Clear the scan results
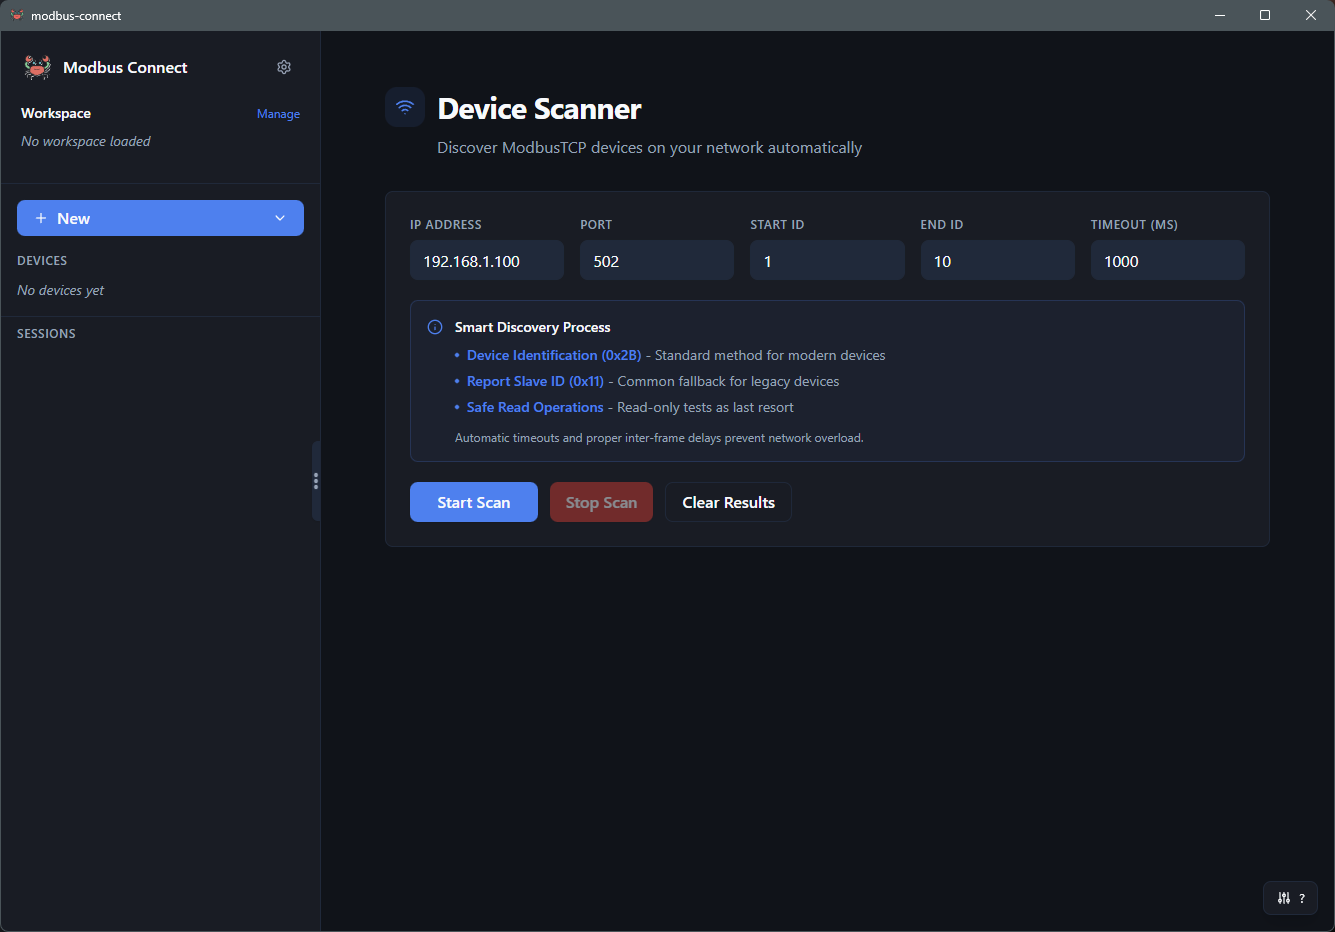 728,502
